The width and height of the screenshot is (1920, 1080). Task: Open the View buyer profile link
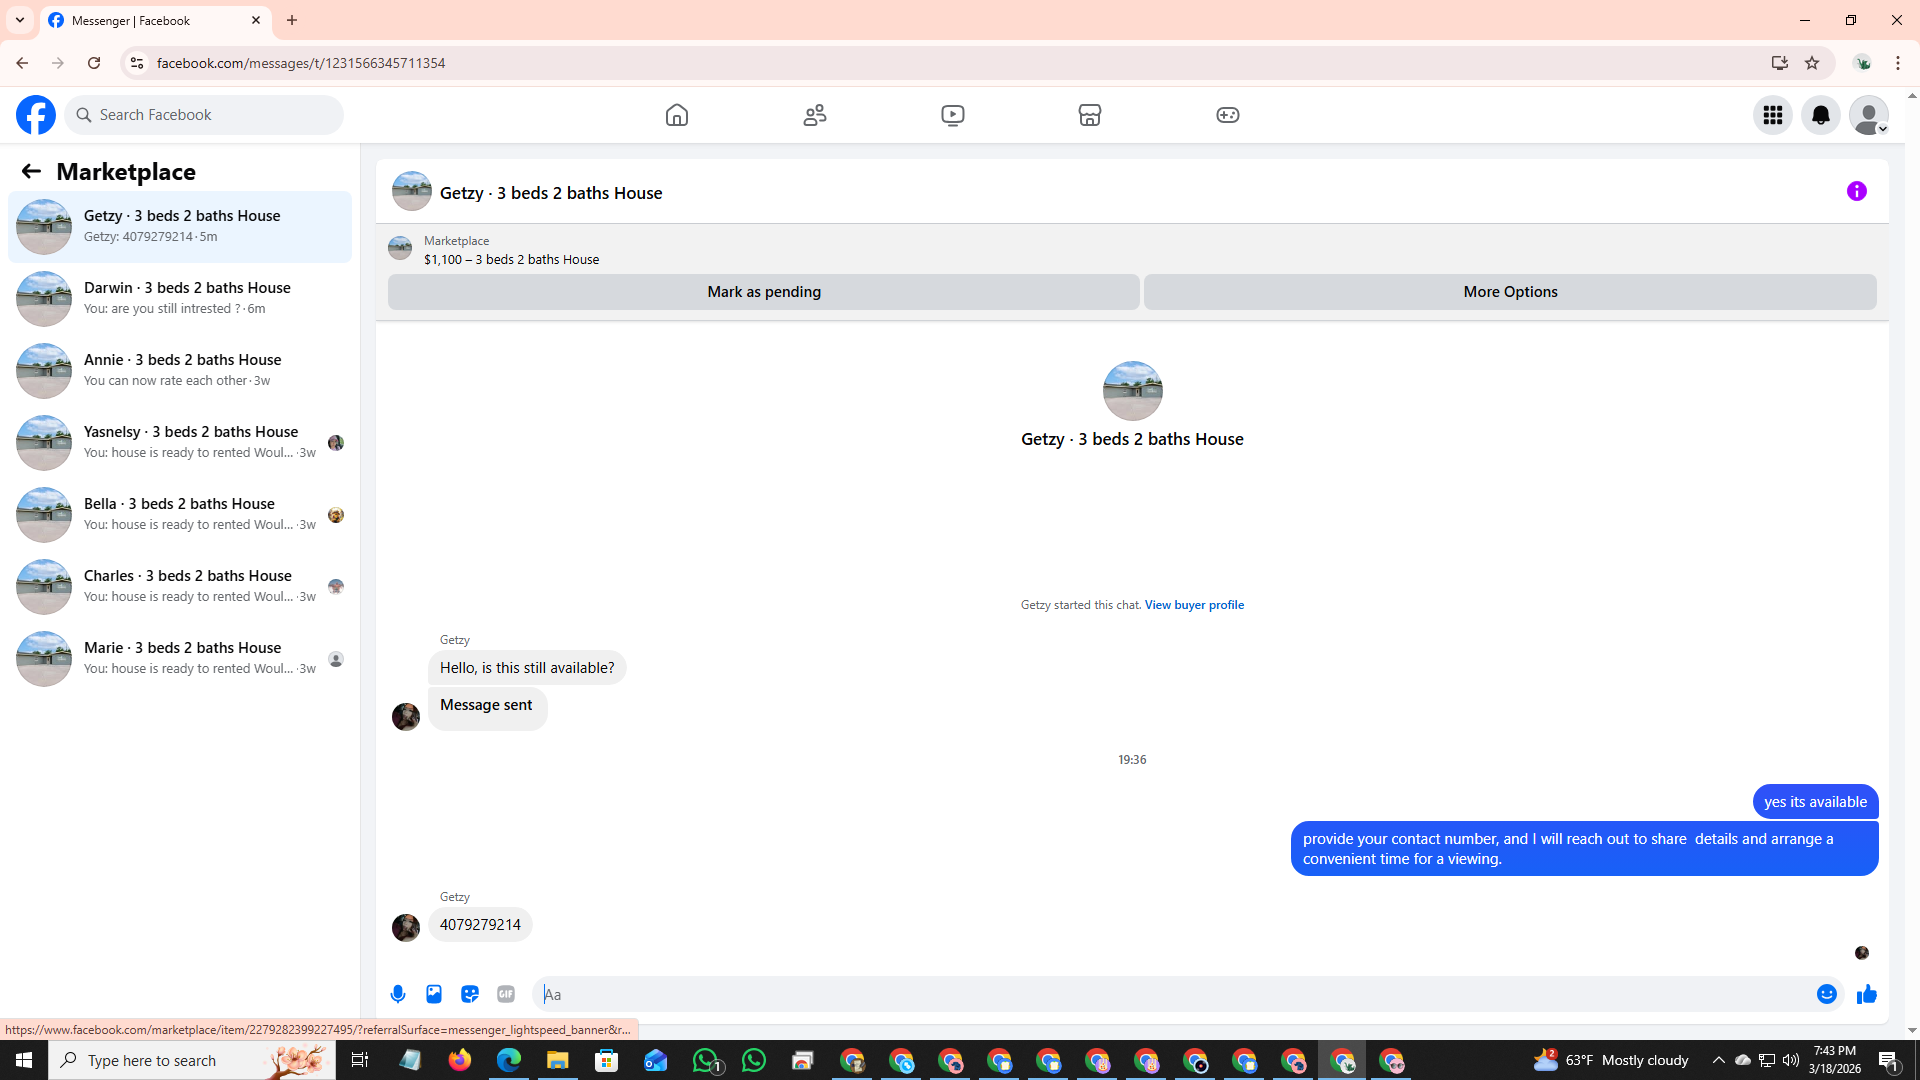pos(1194,605)
